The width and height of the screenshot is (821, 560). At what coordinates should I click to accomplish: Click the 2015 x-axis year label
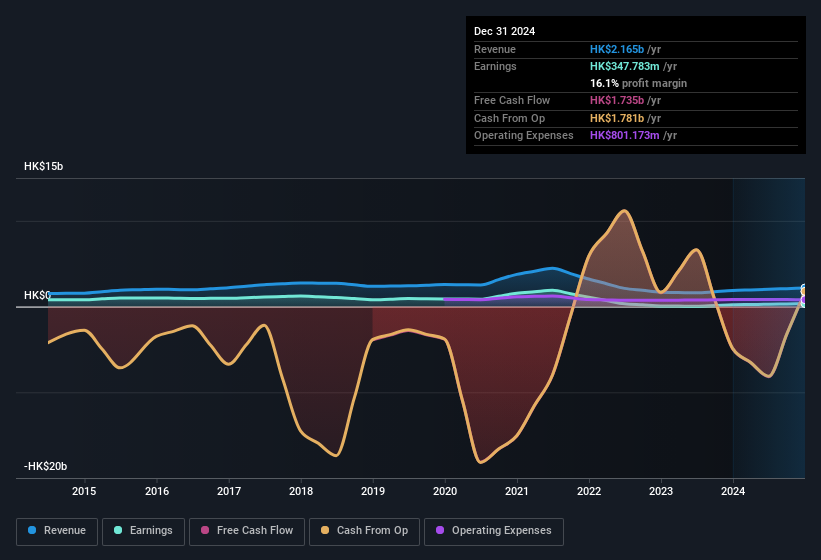[84, 491]
